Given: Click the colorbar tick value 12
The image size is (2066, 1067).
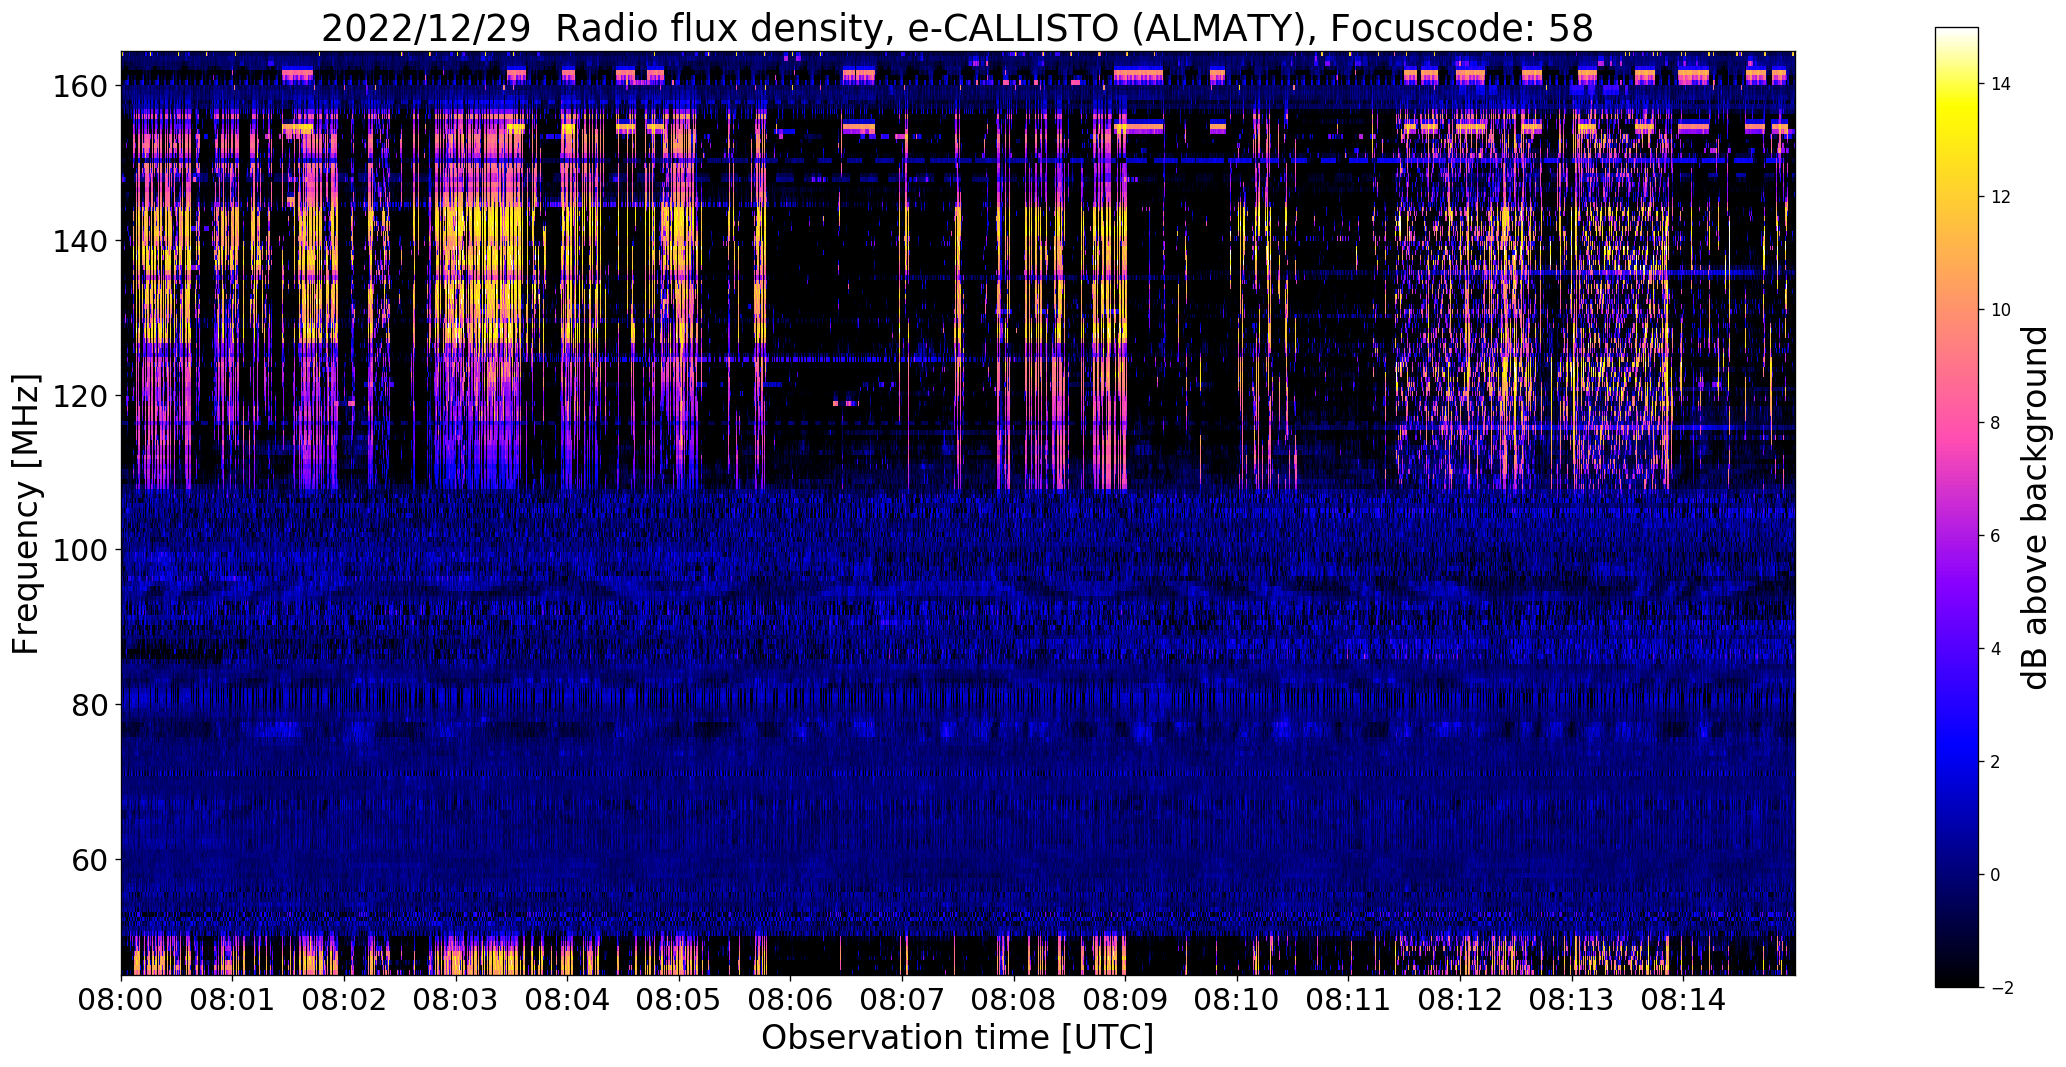Looking at the screenshot, I should 2001,197.
